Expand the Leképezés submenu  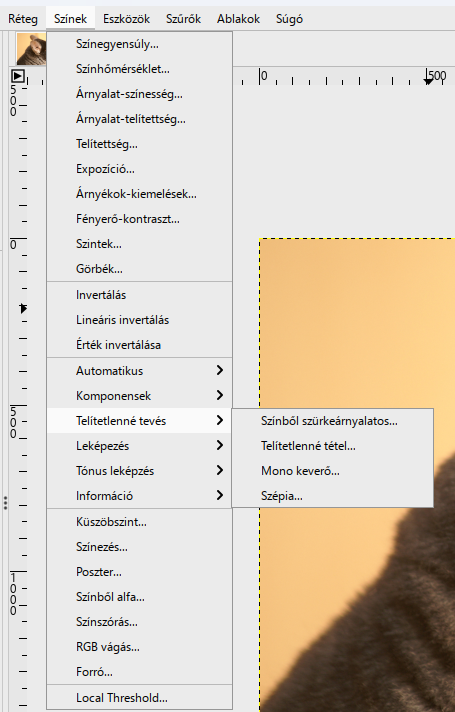tap(139, 446)
